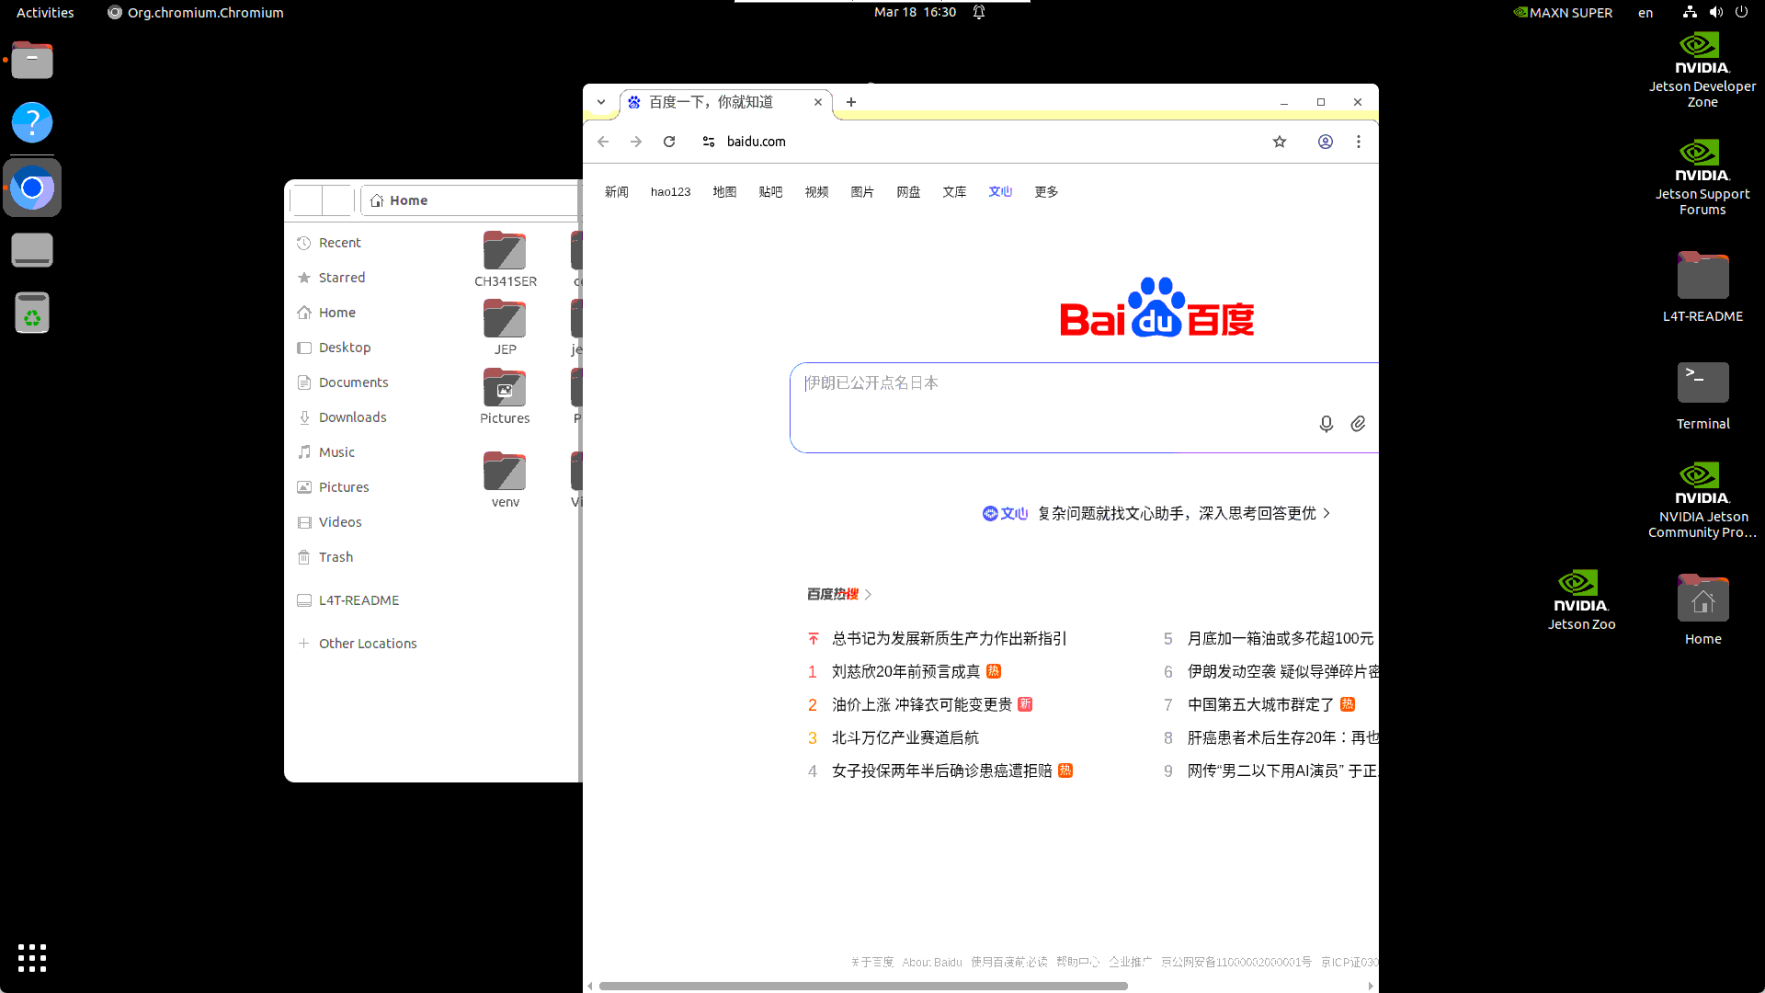Screen dimensions: 1765x993
Task: Select Documents in Files sidebar
Action: pyautogui.click(x=353, y=383)
